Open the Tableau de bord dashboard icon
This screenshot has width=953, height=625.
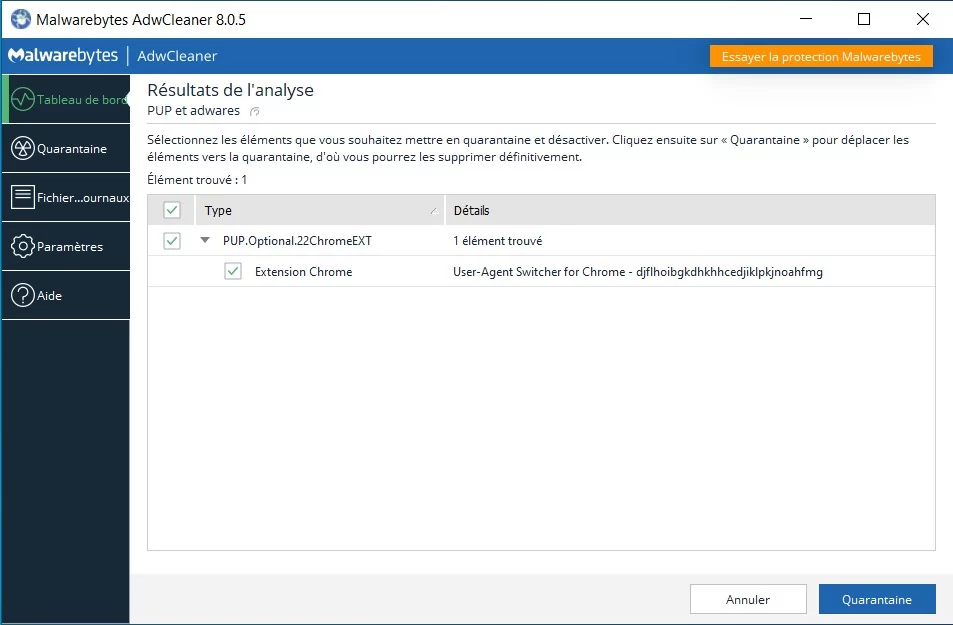(x=23, y=99)
